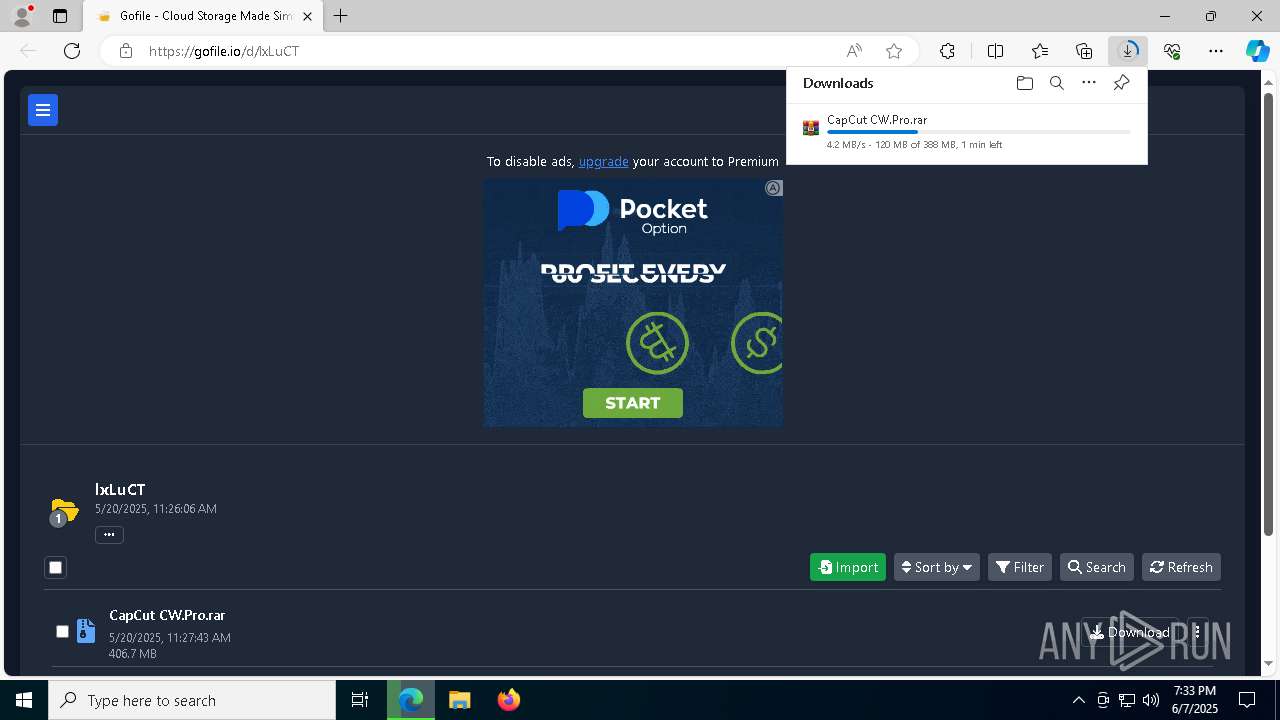The width and height of the screenshot is (1280, 720).
Task: Click the taskbar search box
Action: [192, 700]
